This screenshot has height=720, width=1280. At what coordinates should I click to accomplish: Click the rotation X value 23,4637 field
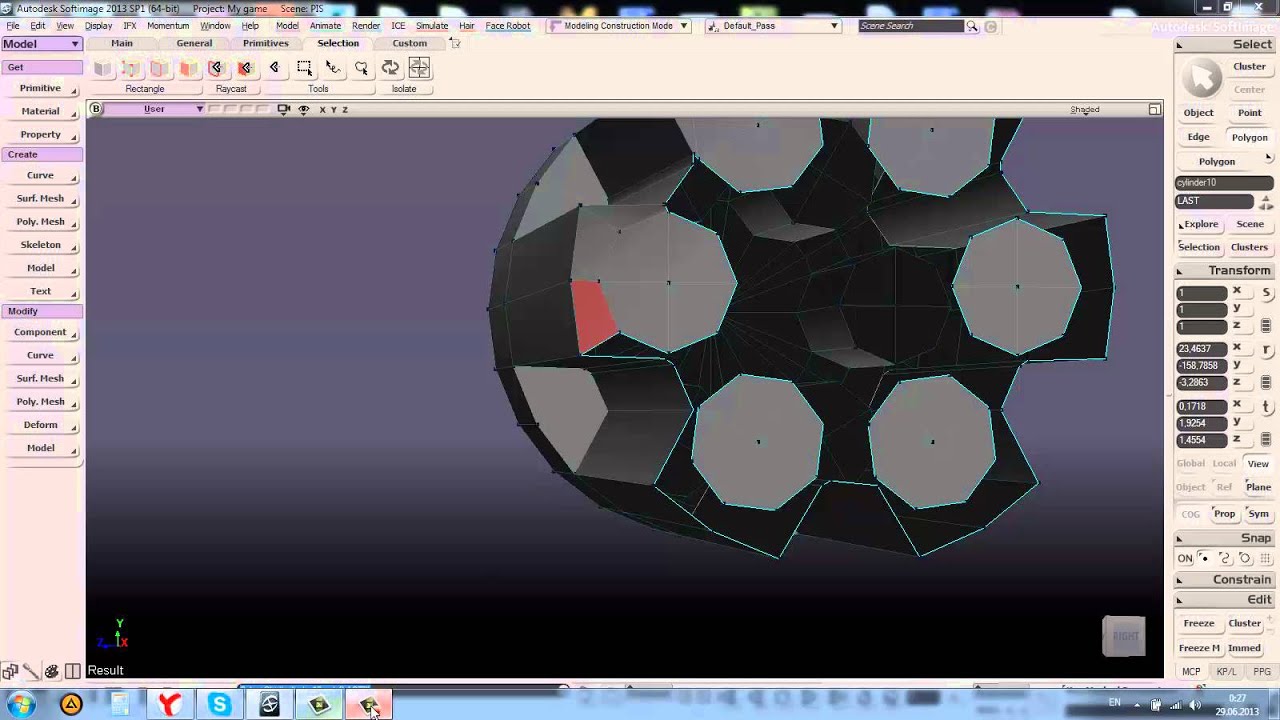[1202, 349]
